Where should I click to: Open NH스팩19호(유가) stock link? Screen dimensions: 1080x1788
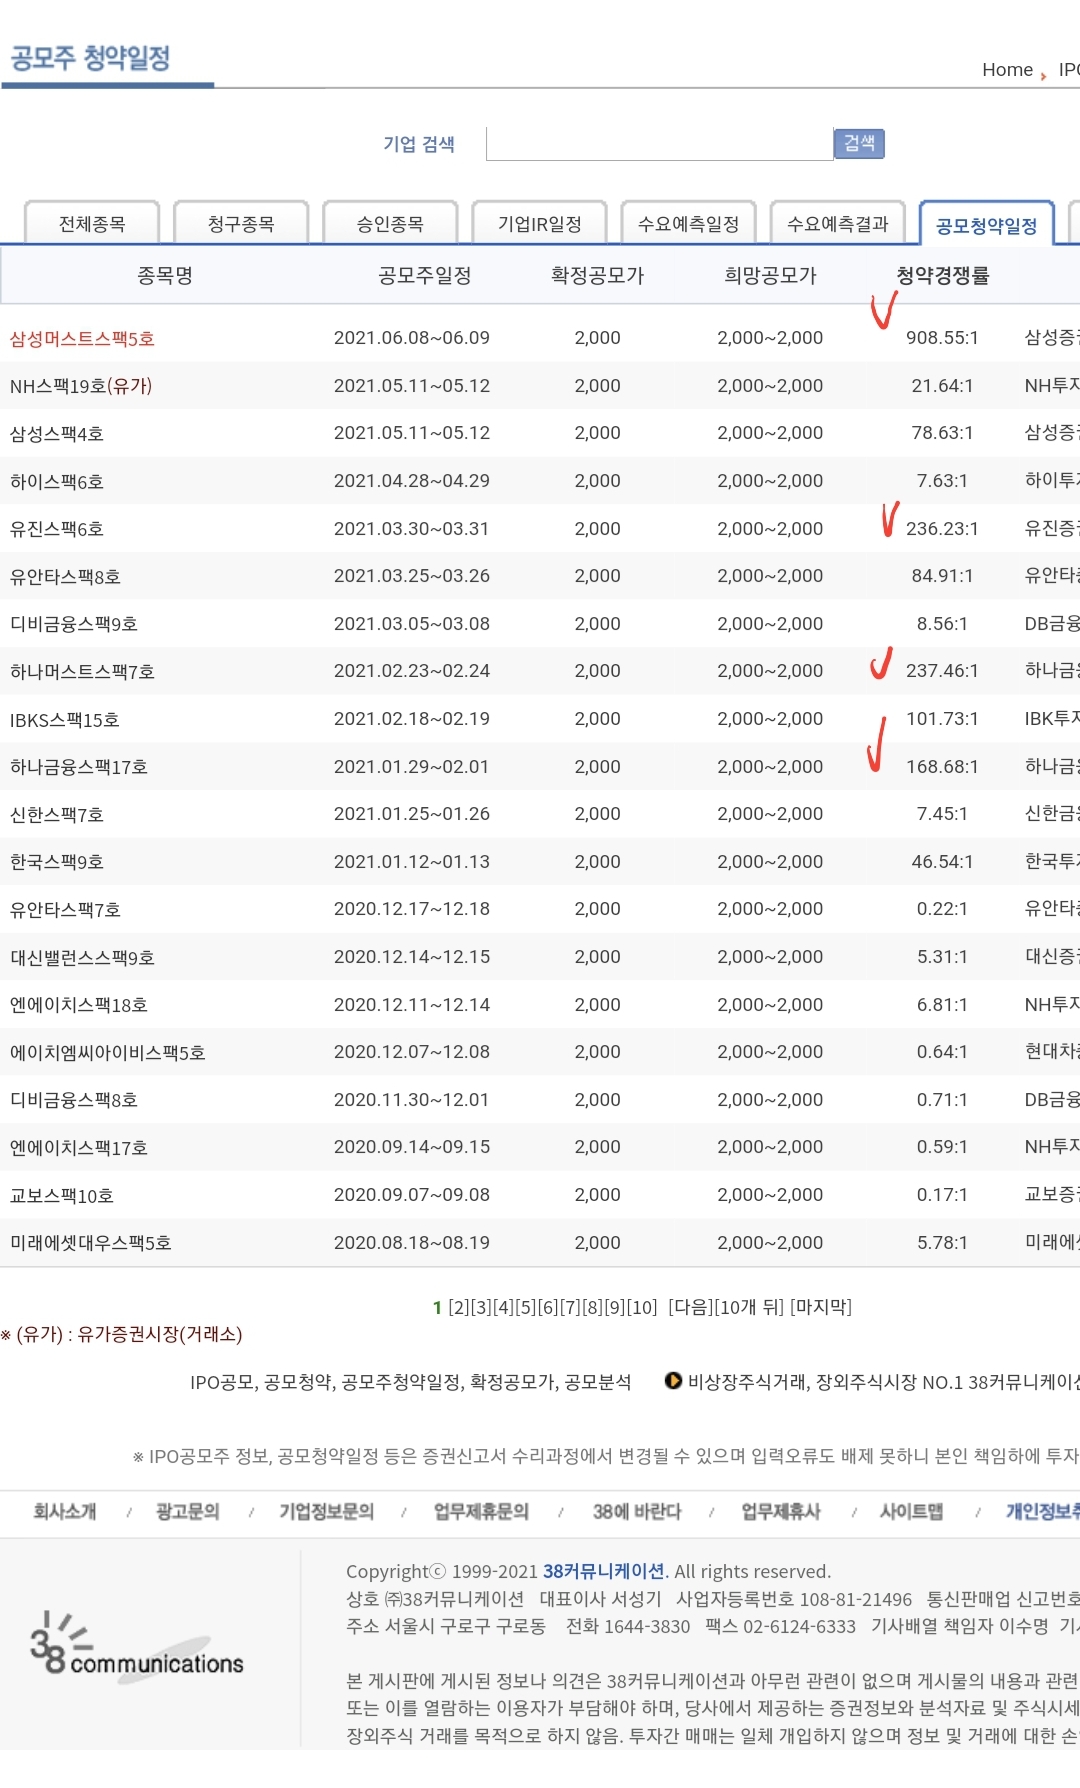tap(81, 386)
